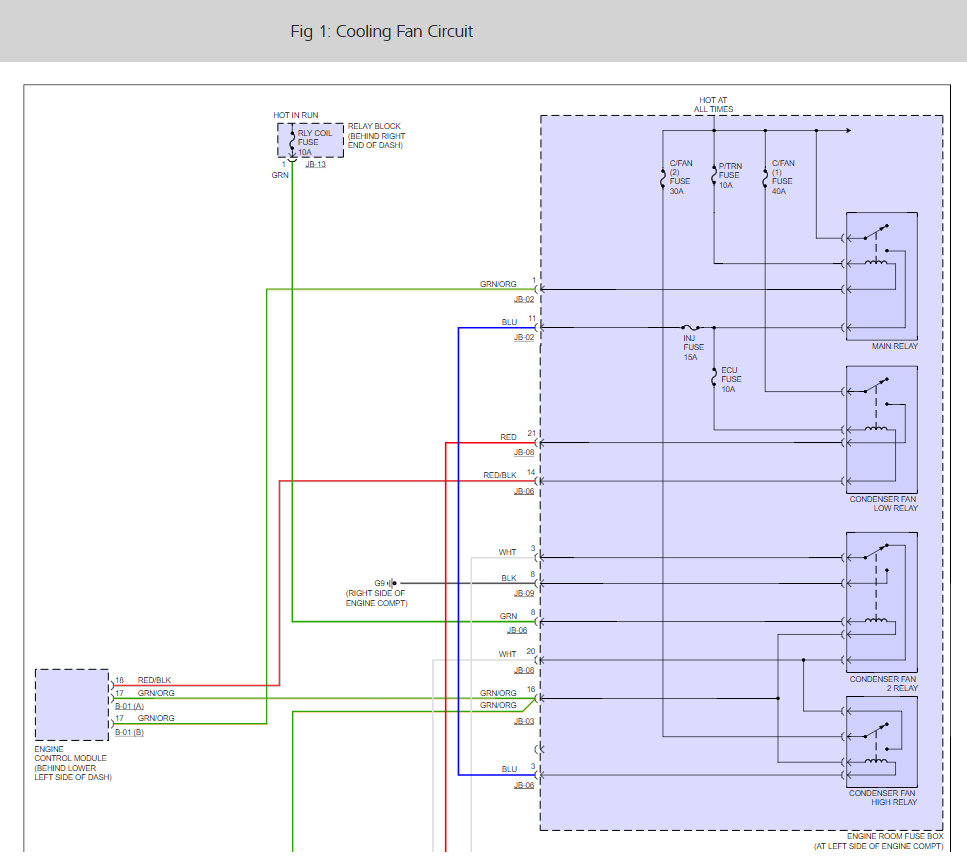Click the Relay Block location label
The height and width of the screenshot is (858, 967).
(x=376, y=136)
